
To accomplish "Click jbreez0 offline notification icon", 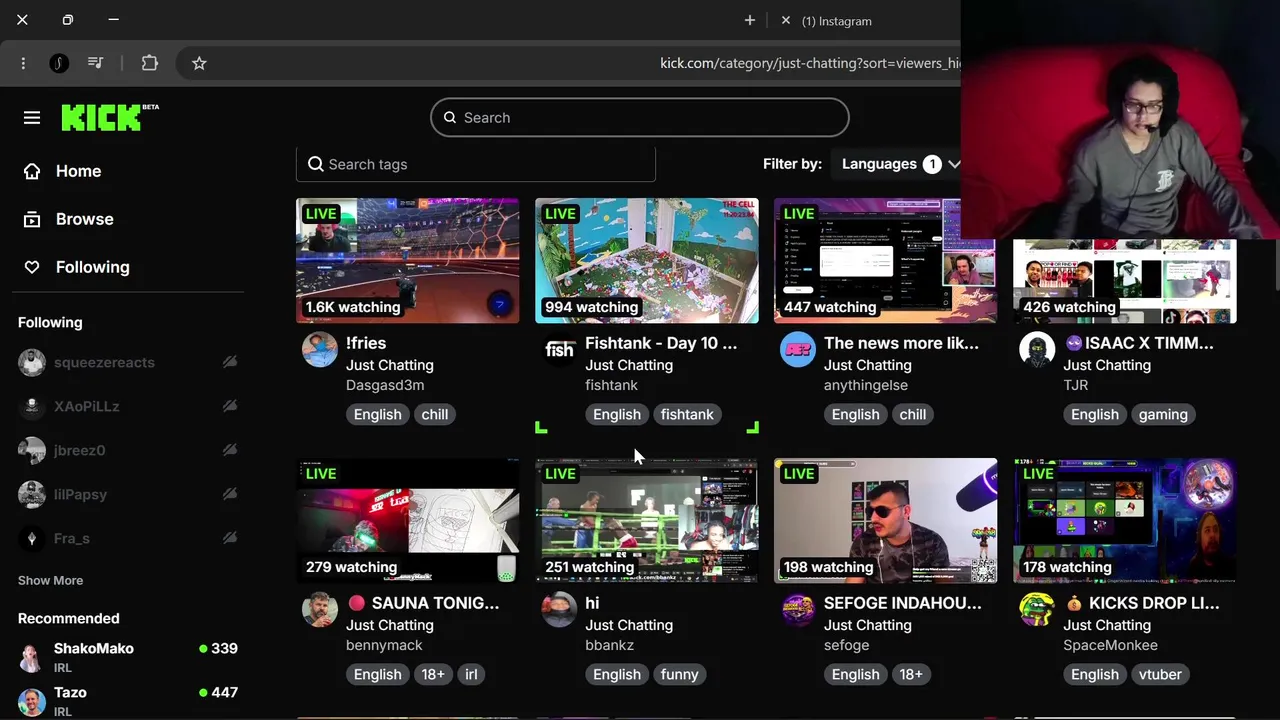I will [230, 450].
